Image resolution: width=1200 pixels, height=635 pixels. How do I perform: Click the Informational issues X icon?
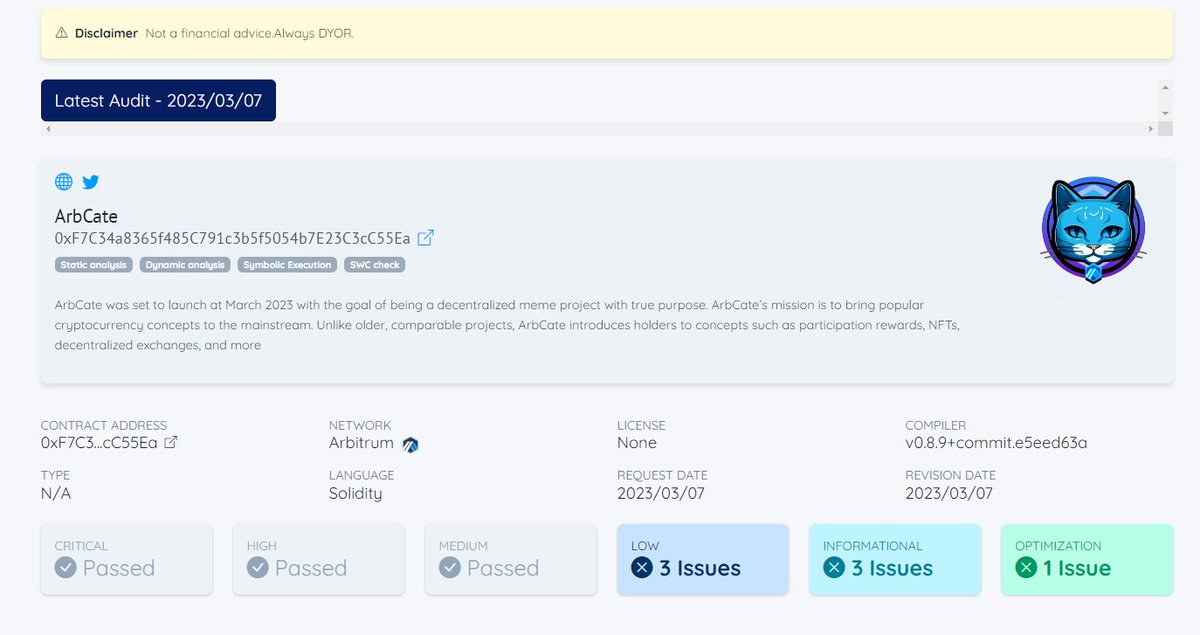(x=834, y=568)
